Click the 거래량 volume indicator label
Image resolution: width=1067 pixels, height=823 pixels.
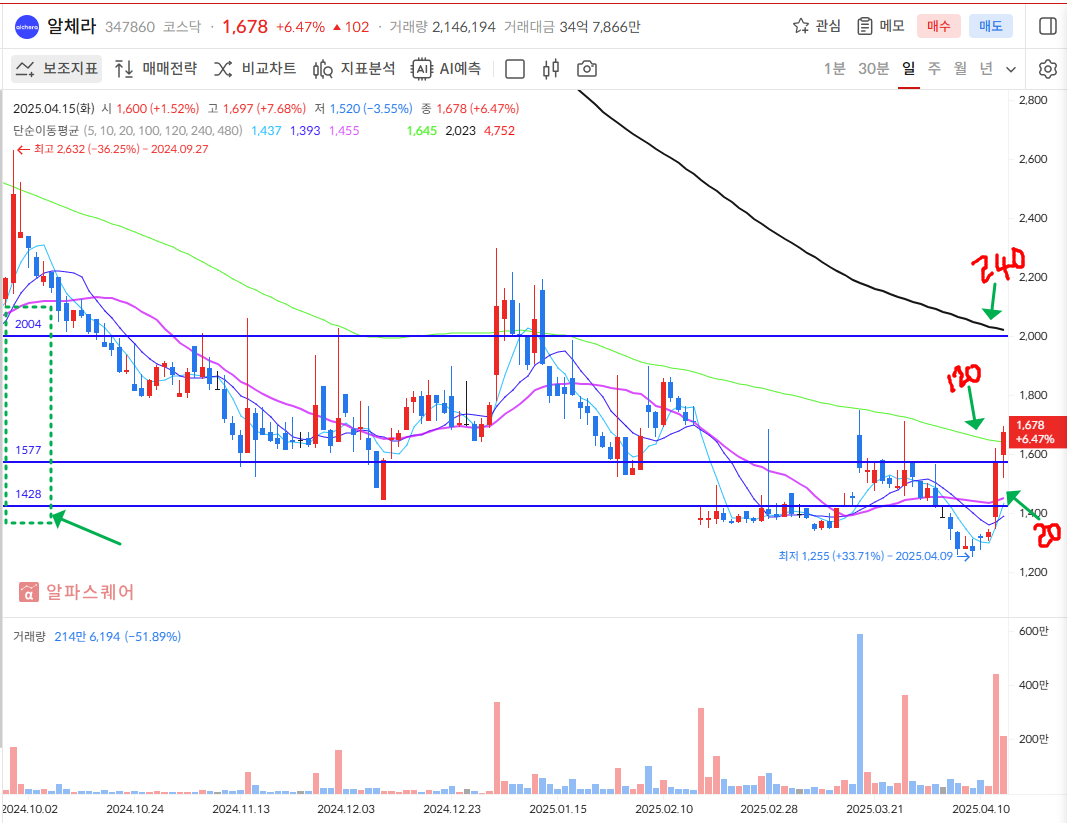click(x=29, y=636)
